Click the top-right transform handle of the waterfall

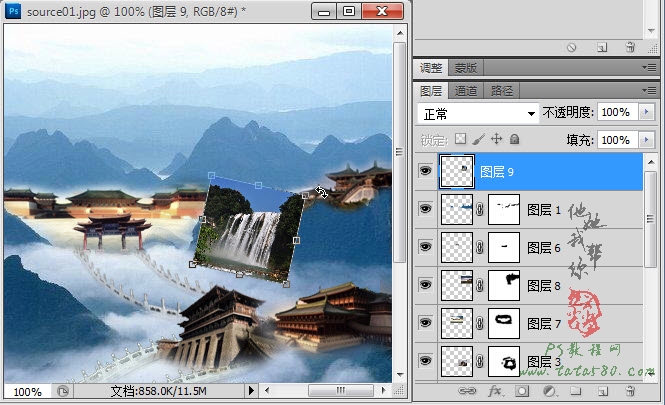coord(305,196)
